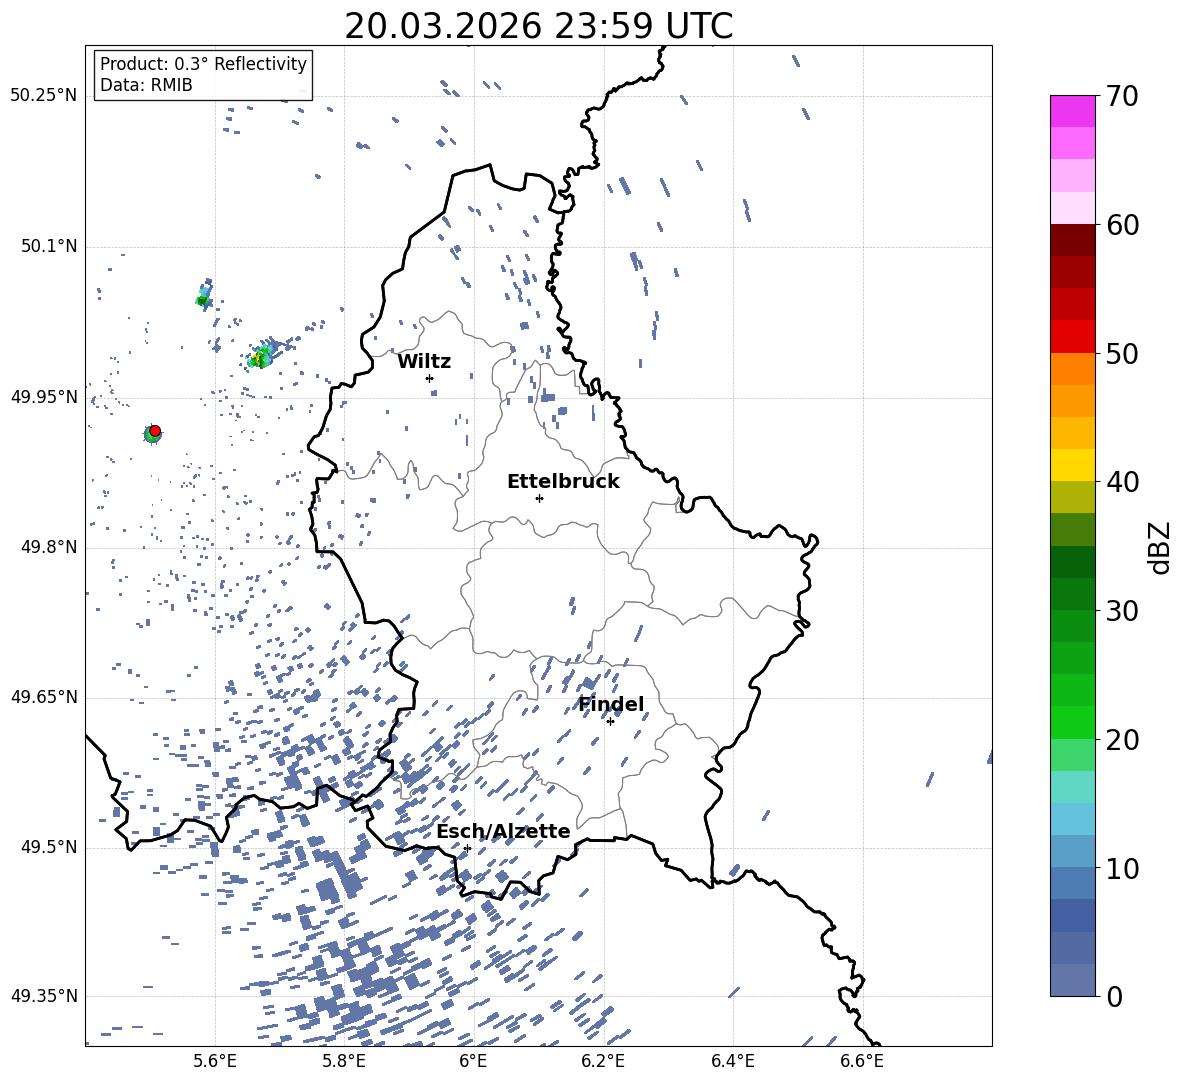
Task: Click the 49.5°N latitude label
Action: point(49,847)
